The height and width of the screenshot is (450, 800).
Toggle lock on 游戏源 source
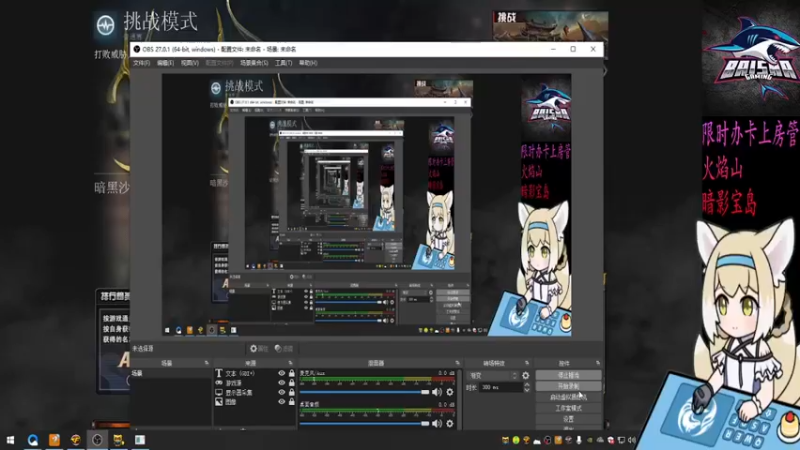[292, 382]
